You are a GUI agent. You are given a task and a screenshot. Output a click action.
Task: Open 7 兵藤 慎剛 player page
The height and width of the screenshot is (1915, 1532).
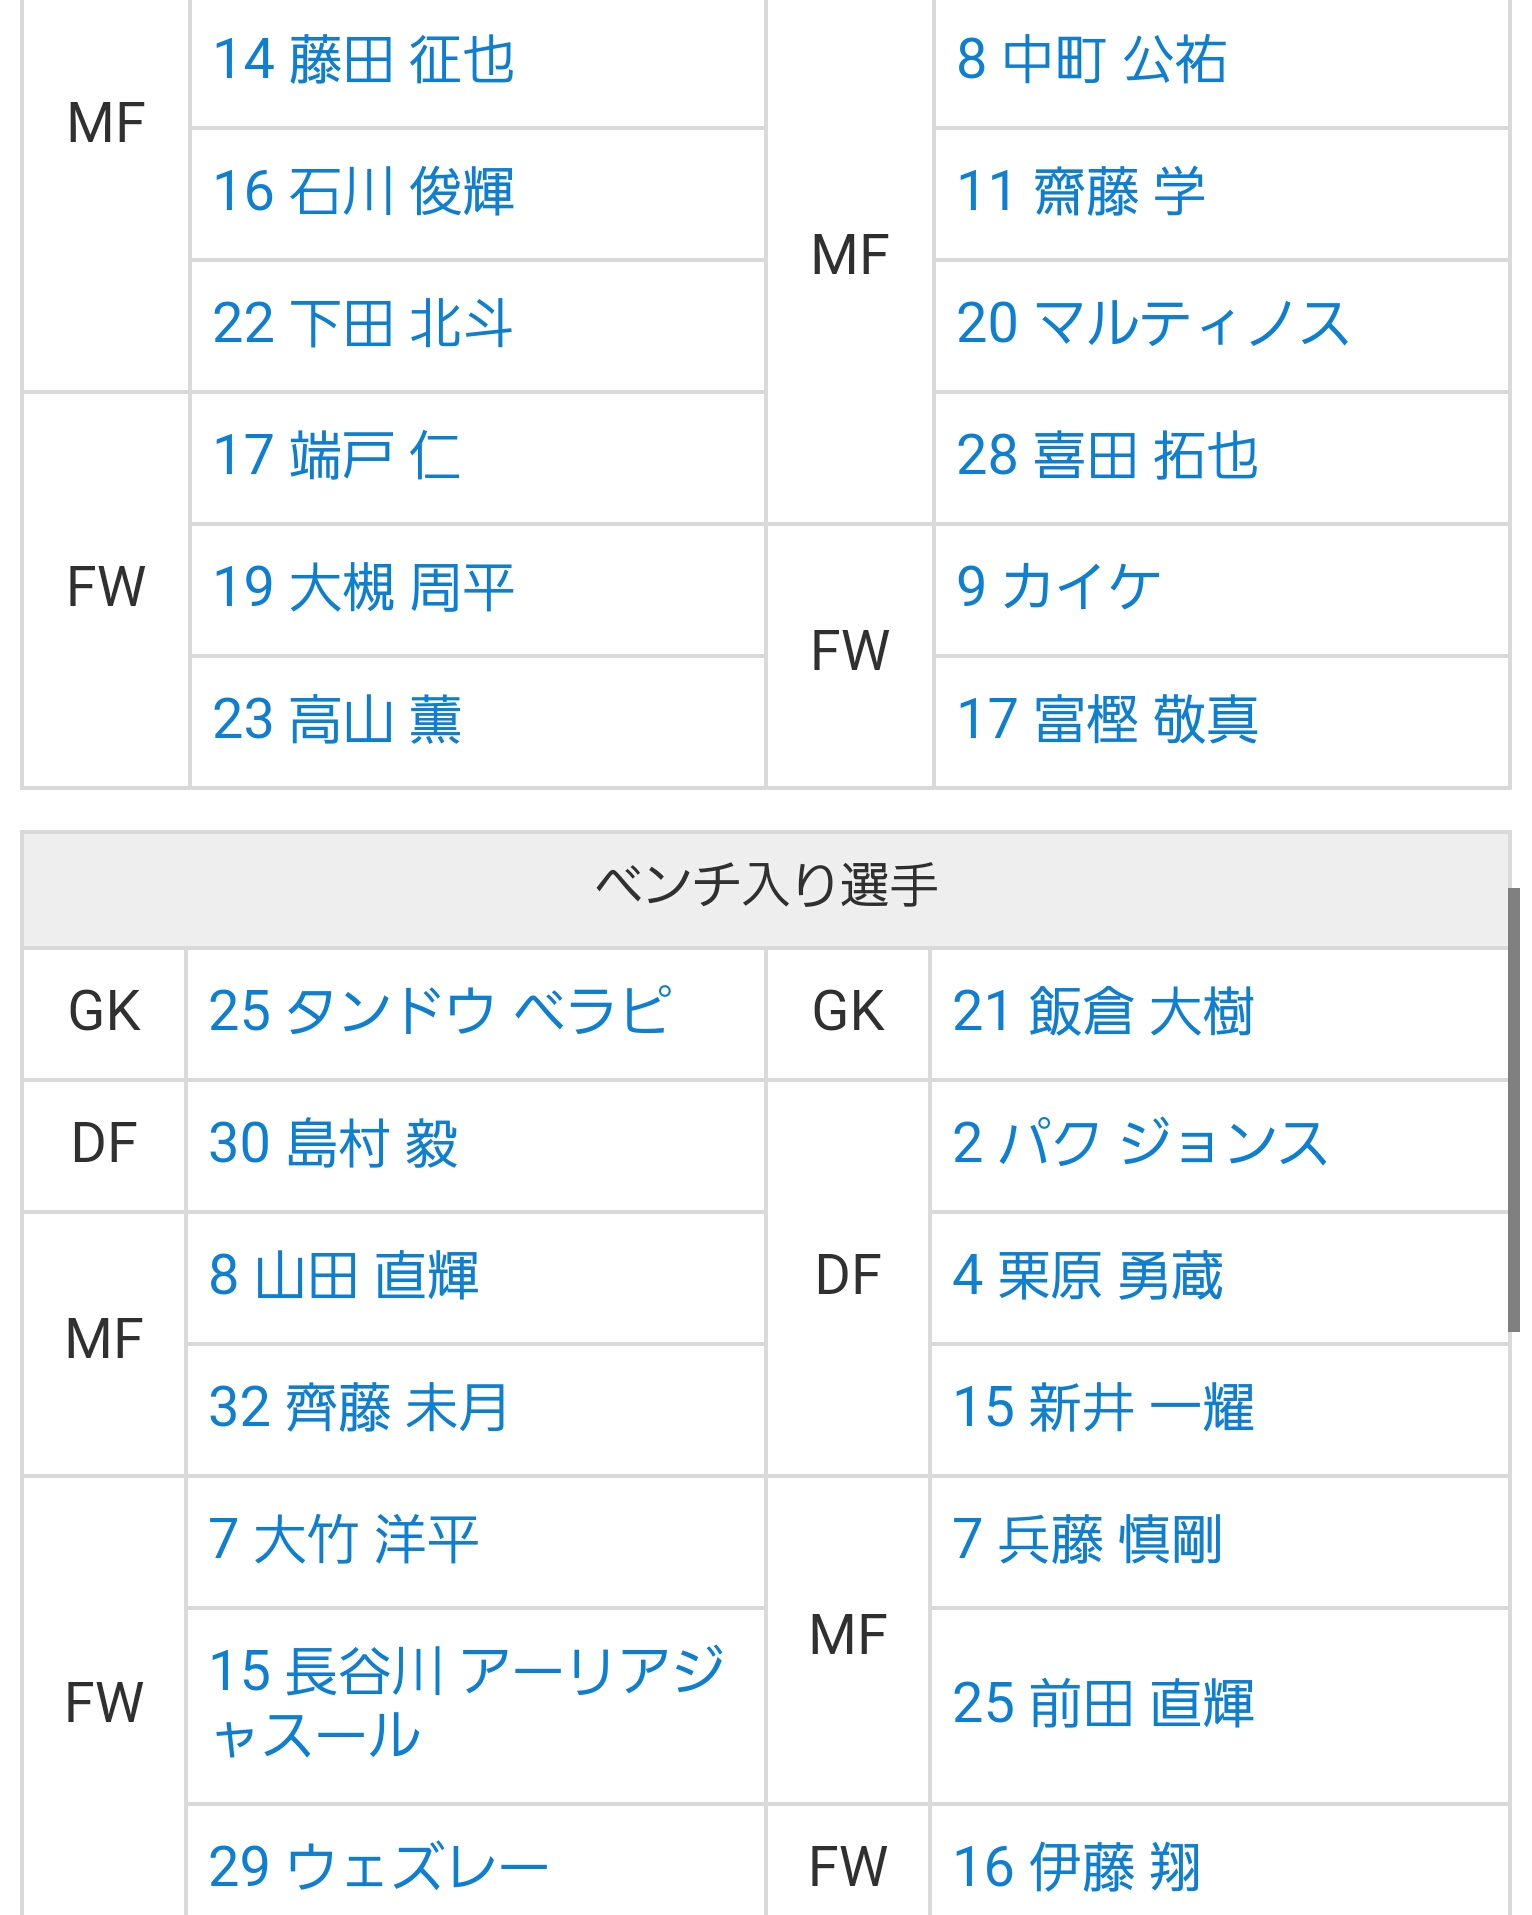coord(1087,1540)
